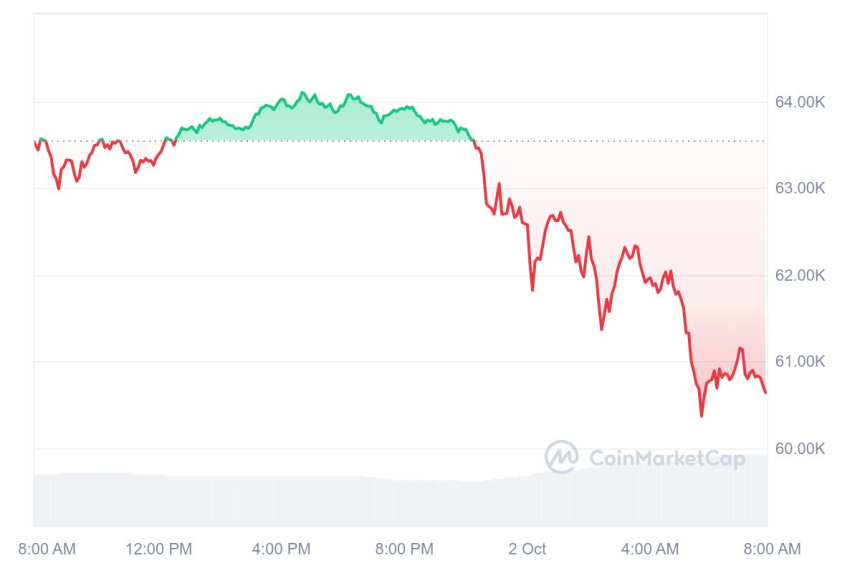Click the 63.00K price axis label
Image resolution: width=860 pixels, height=573 pixels.
click(x=799, y=188)
